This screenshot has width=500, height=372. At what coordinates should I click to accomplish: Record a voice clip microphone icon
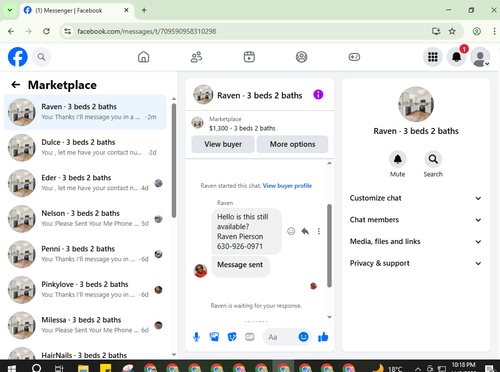pyautogui.click(x=196, y=337)
